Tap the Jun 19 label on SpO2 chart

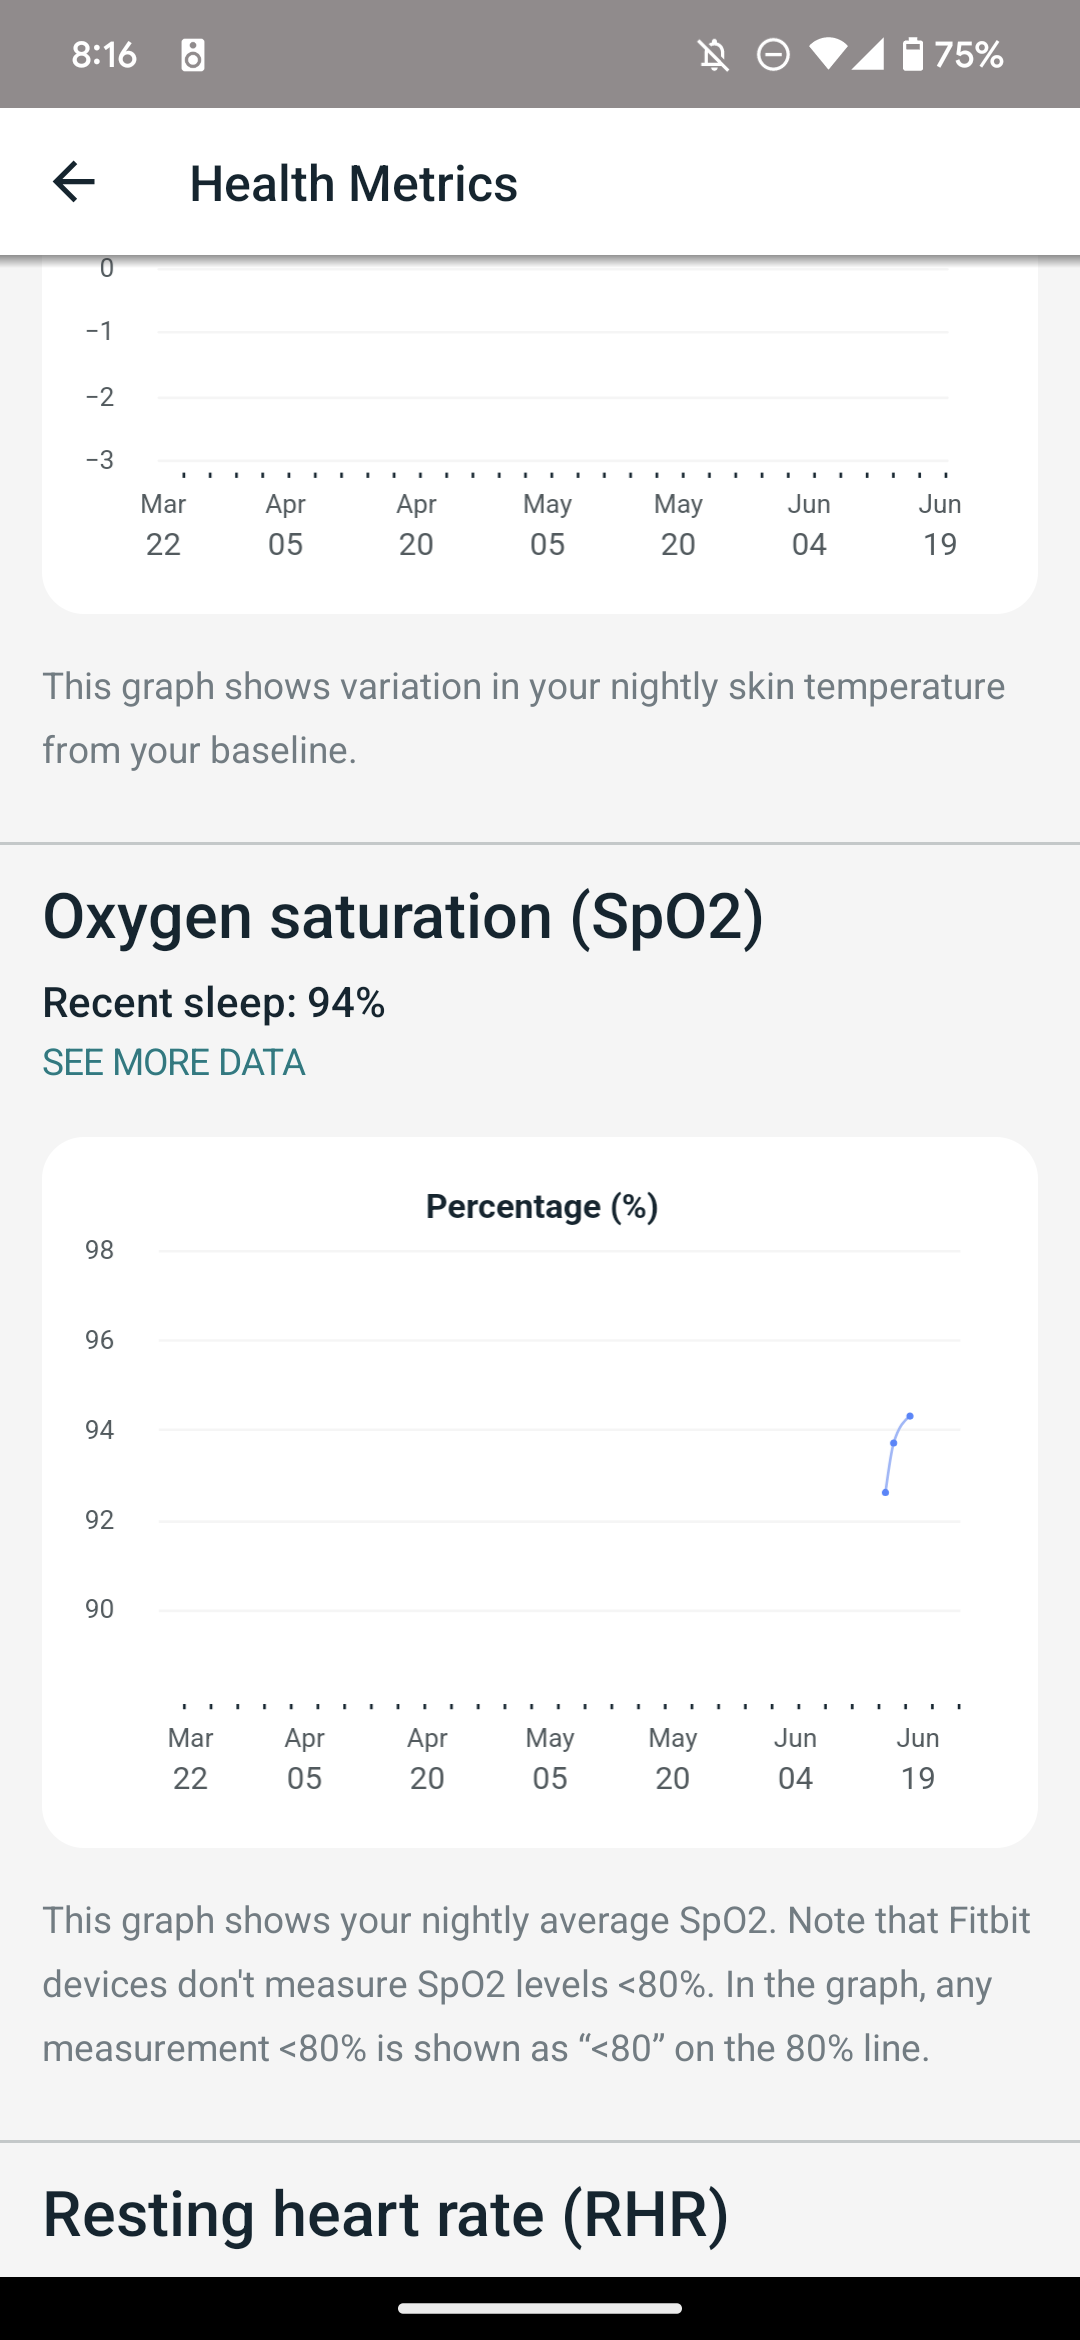tap(918, 1758)
